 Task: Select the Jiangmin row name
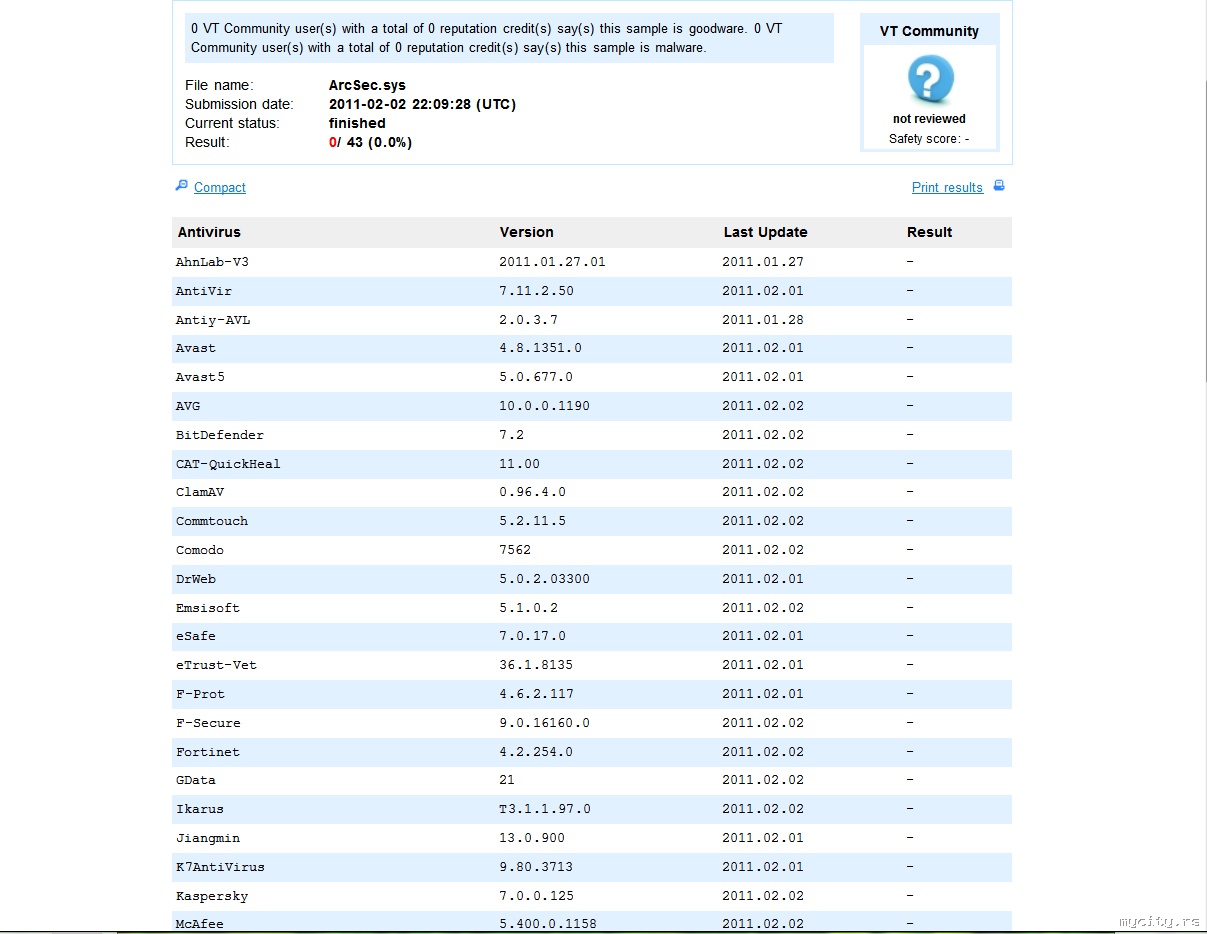[x=208, y=838]
